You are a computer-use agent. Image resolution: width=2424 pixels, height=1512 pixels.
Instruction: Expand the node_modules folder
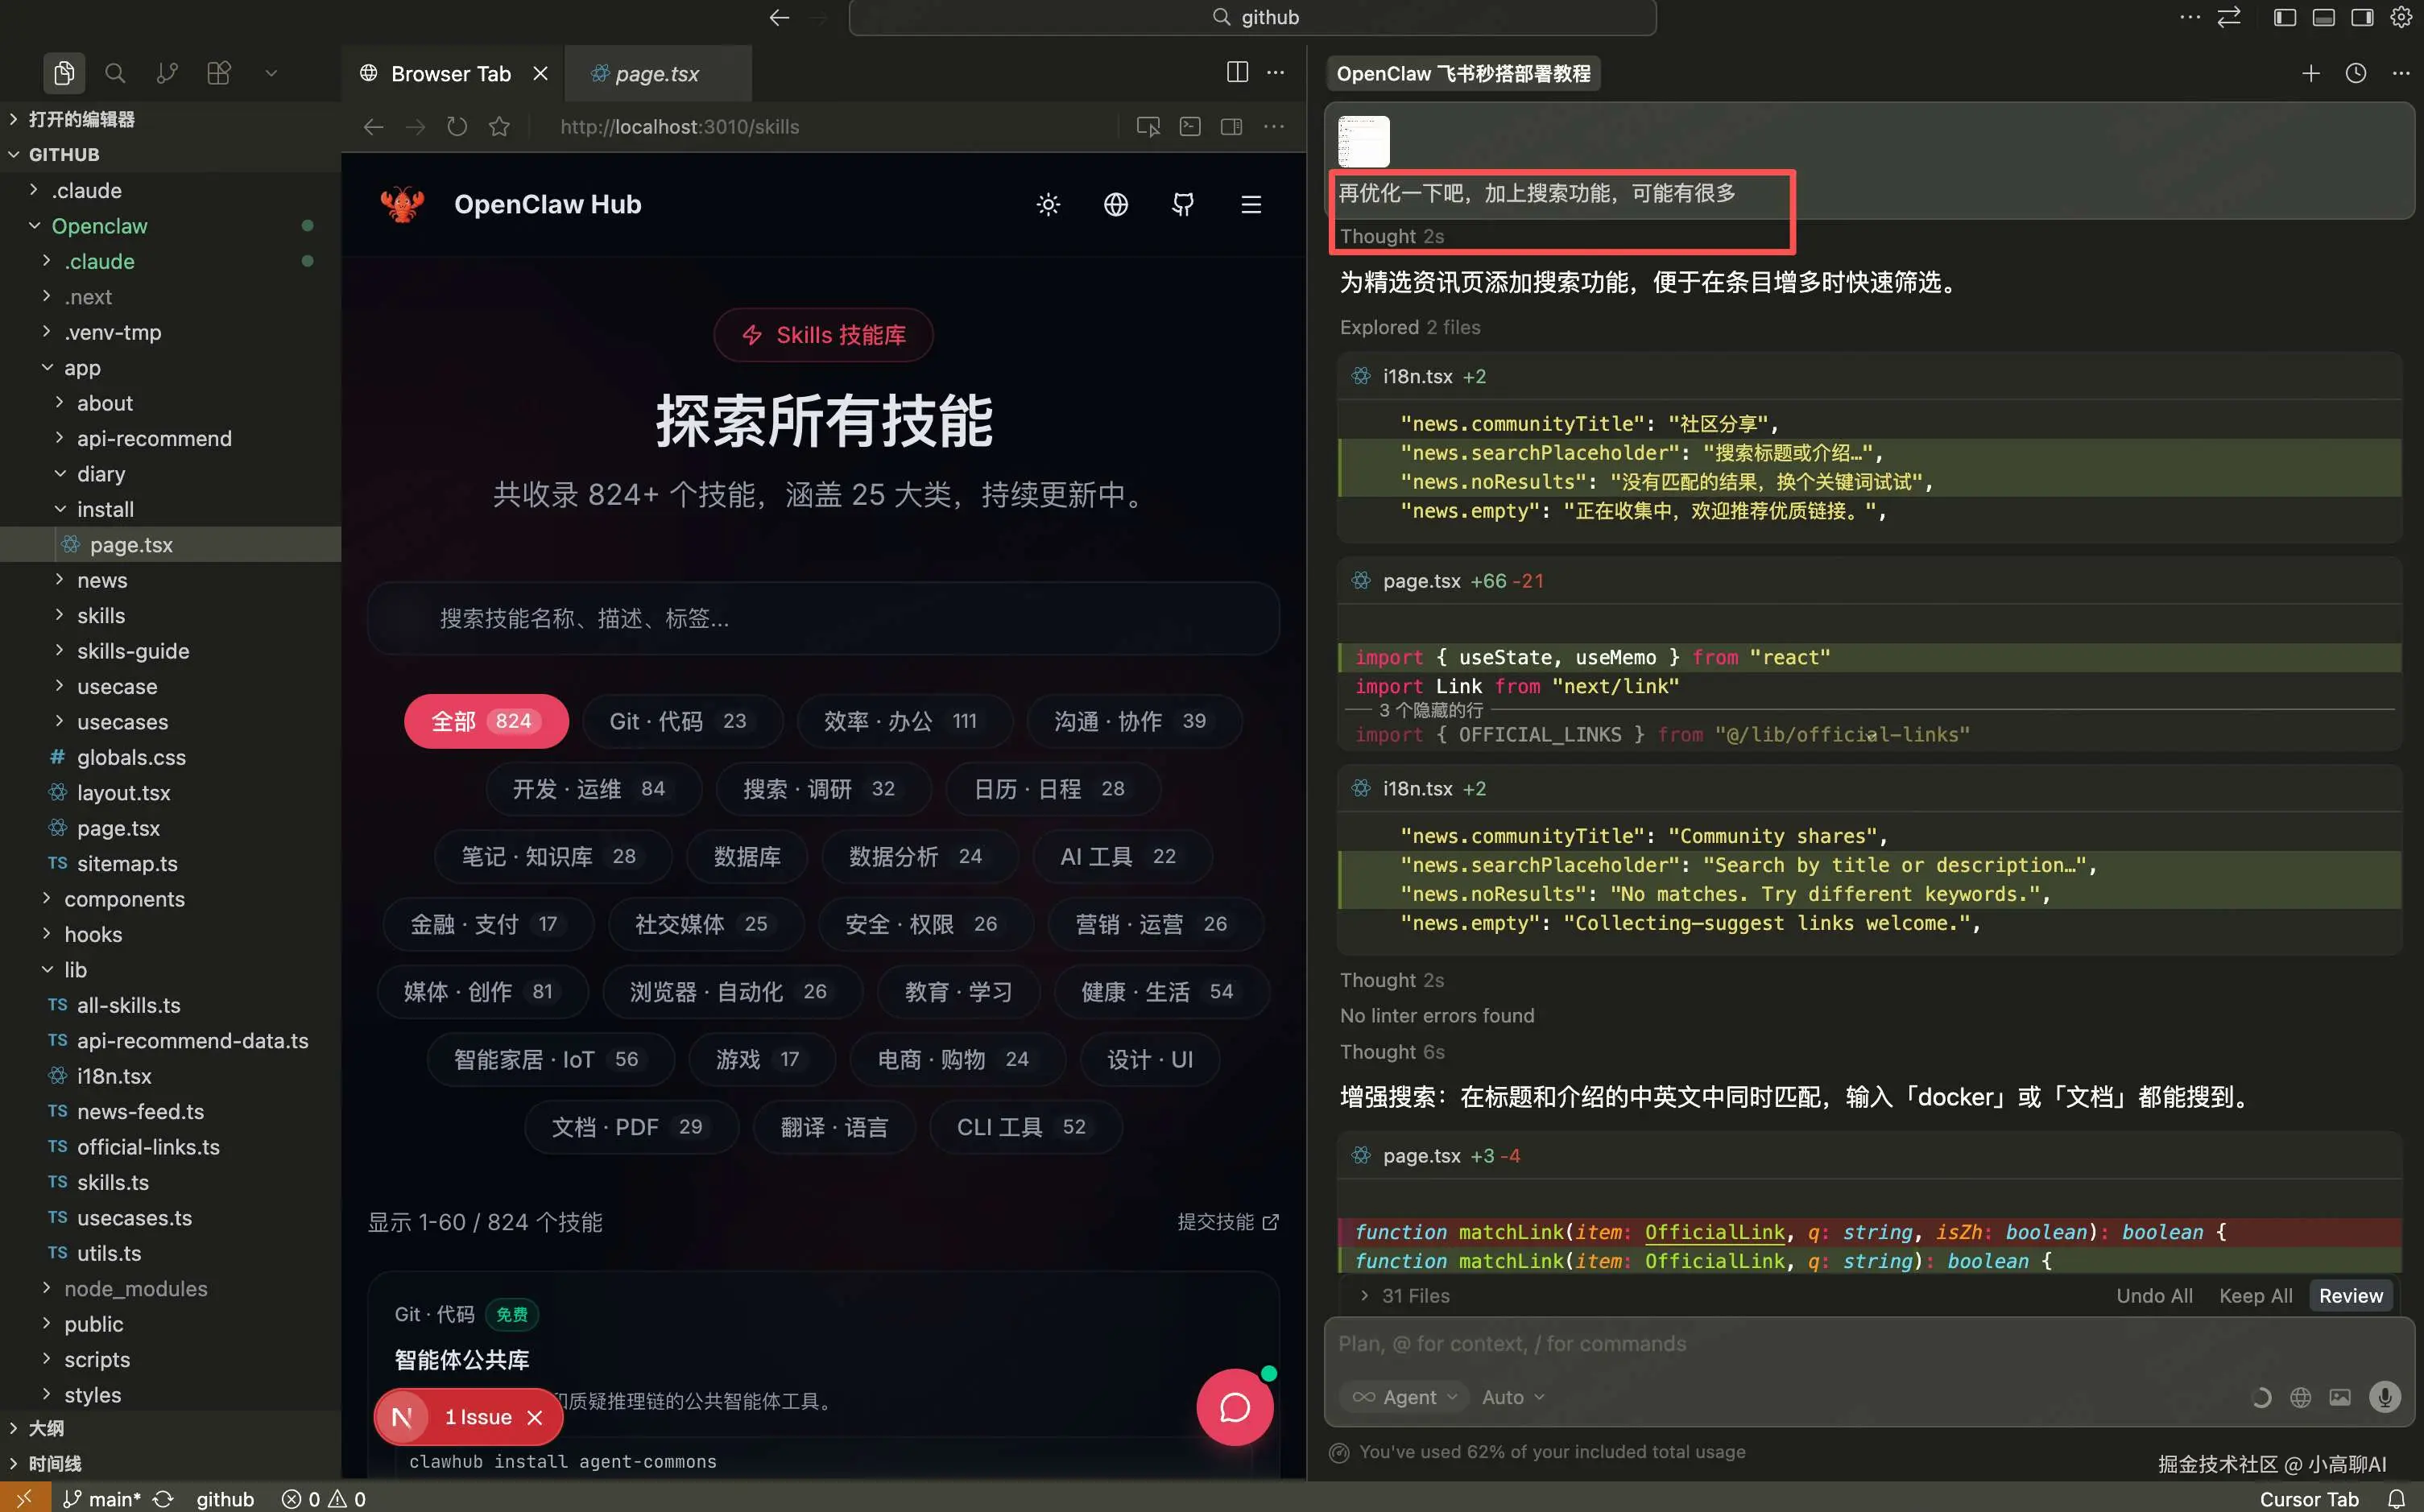pos(135,1288)
